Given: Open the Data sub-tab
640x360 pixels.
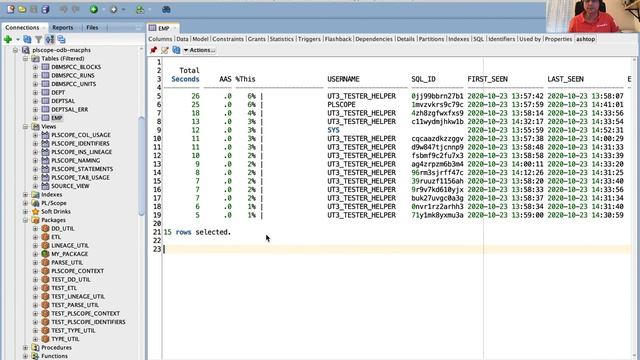Looking at the screenshot, I should 182,39.
